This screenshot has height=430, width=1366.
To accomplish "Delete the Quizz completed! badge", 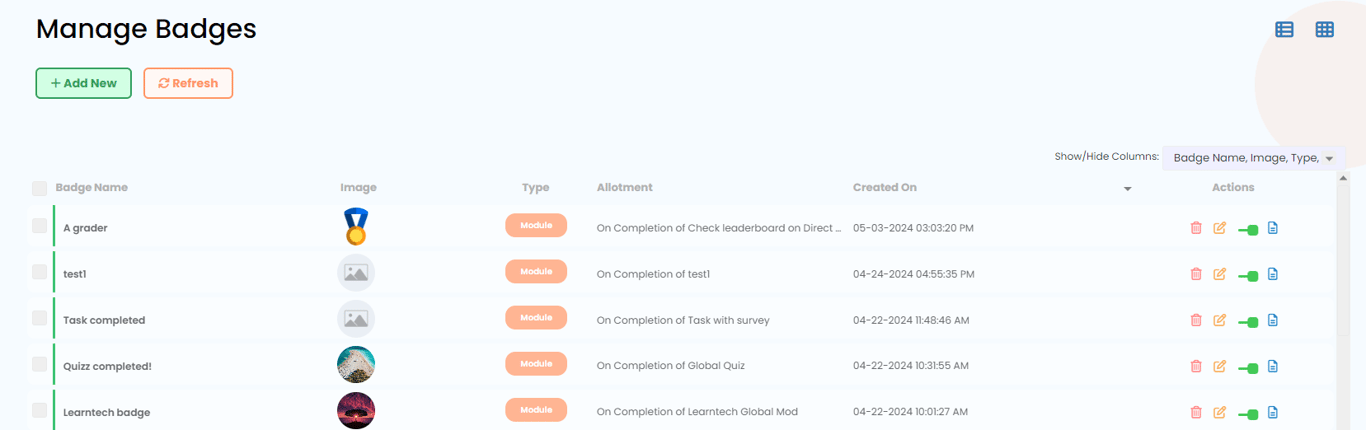I will pos(1196,366).
